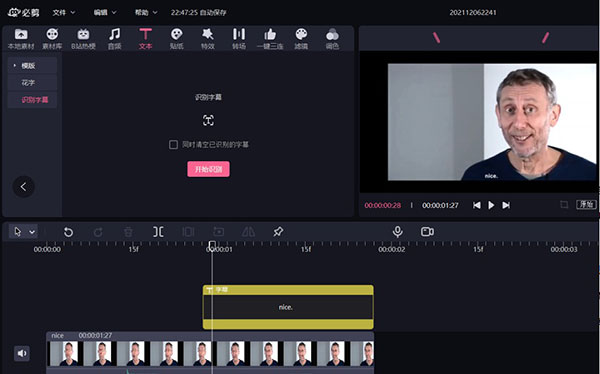Screen dimensions: 600x374
Task: Open the 音频 music note panel
Action: click(114, 39)
